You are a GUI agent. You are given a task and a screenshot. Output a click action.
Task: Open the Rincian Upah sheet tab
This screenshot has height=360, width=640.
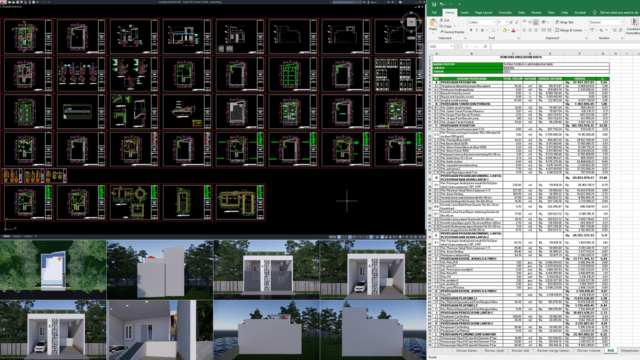(494, 351)
